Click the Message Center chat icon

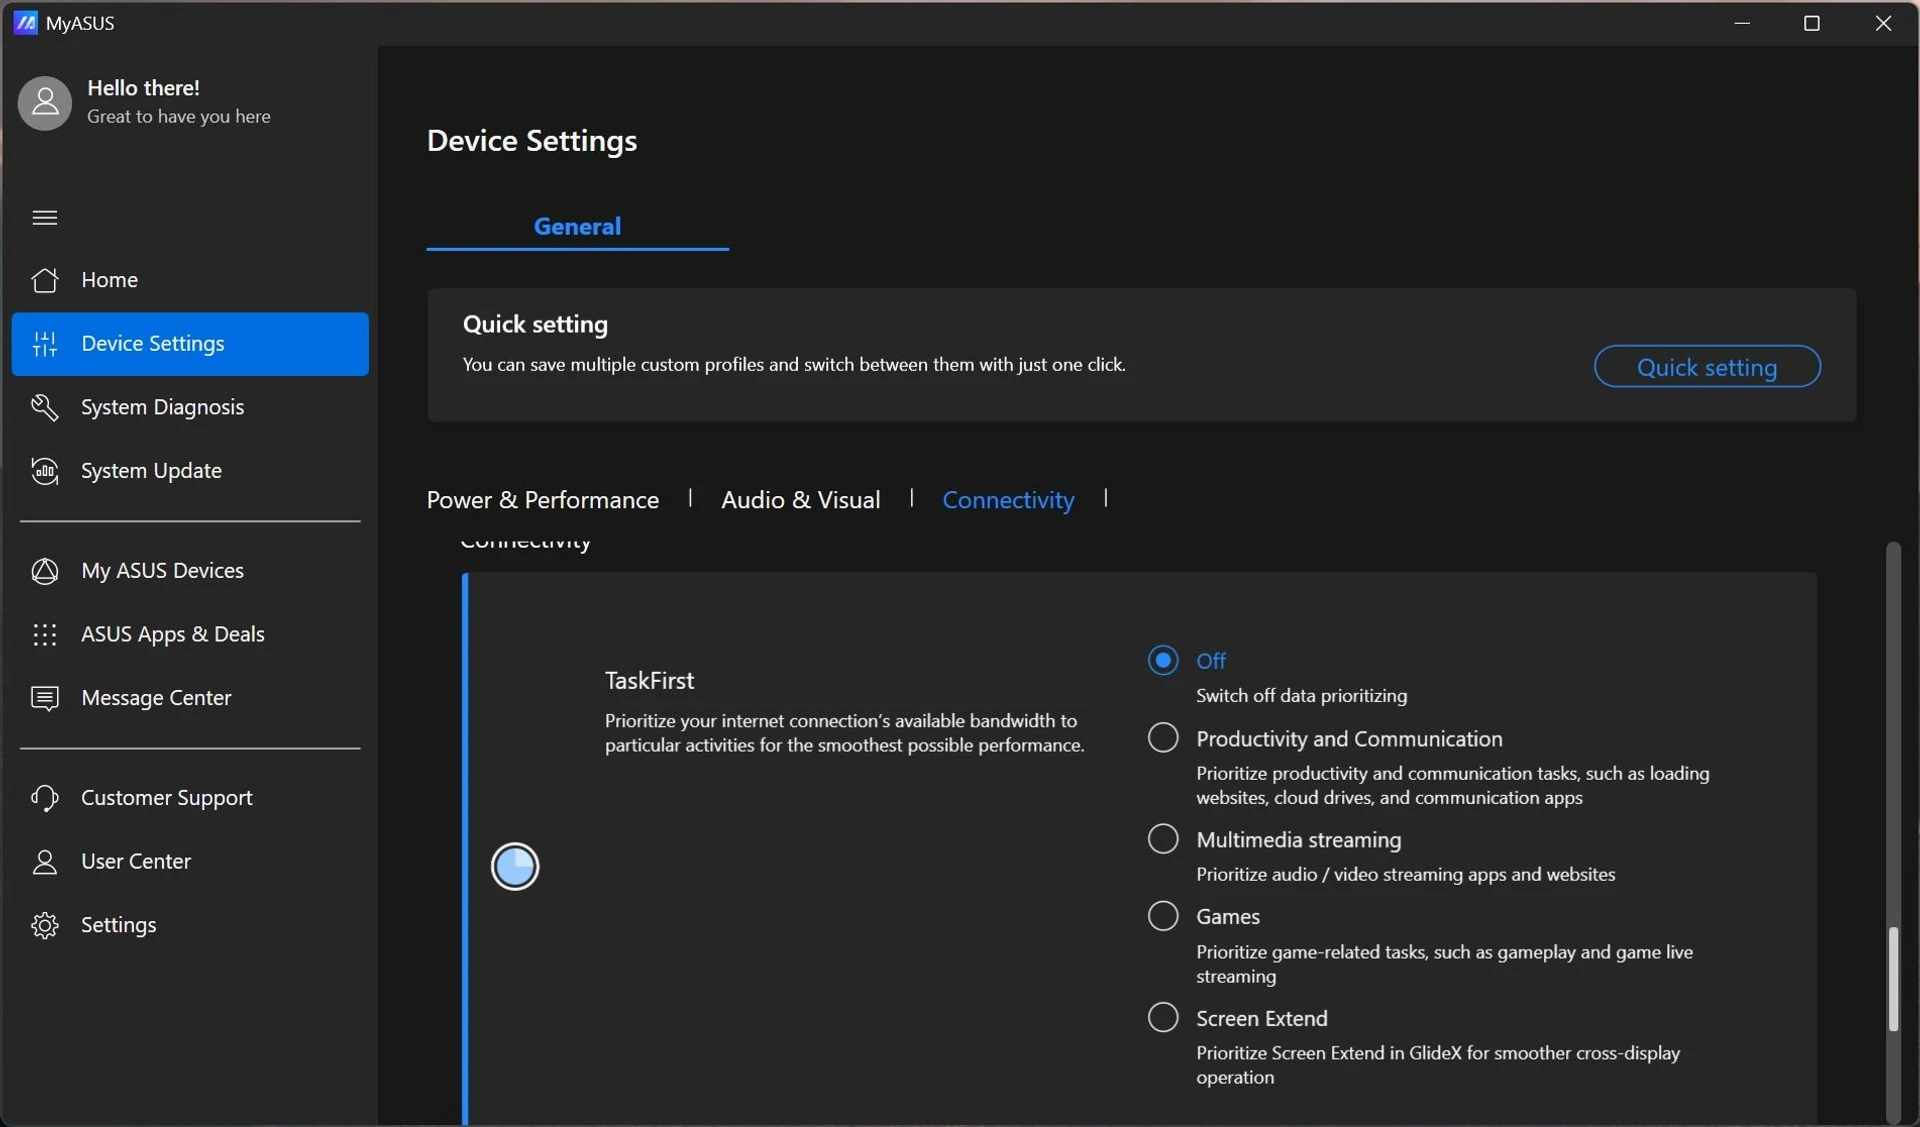pyautogui.click(x=45, y=698)
